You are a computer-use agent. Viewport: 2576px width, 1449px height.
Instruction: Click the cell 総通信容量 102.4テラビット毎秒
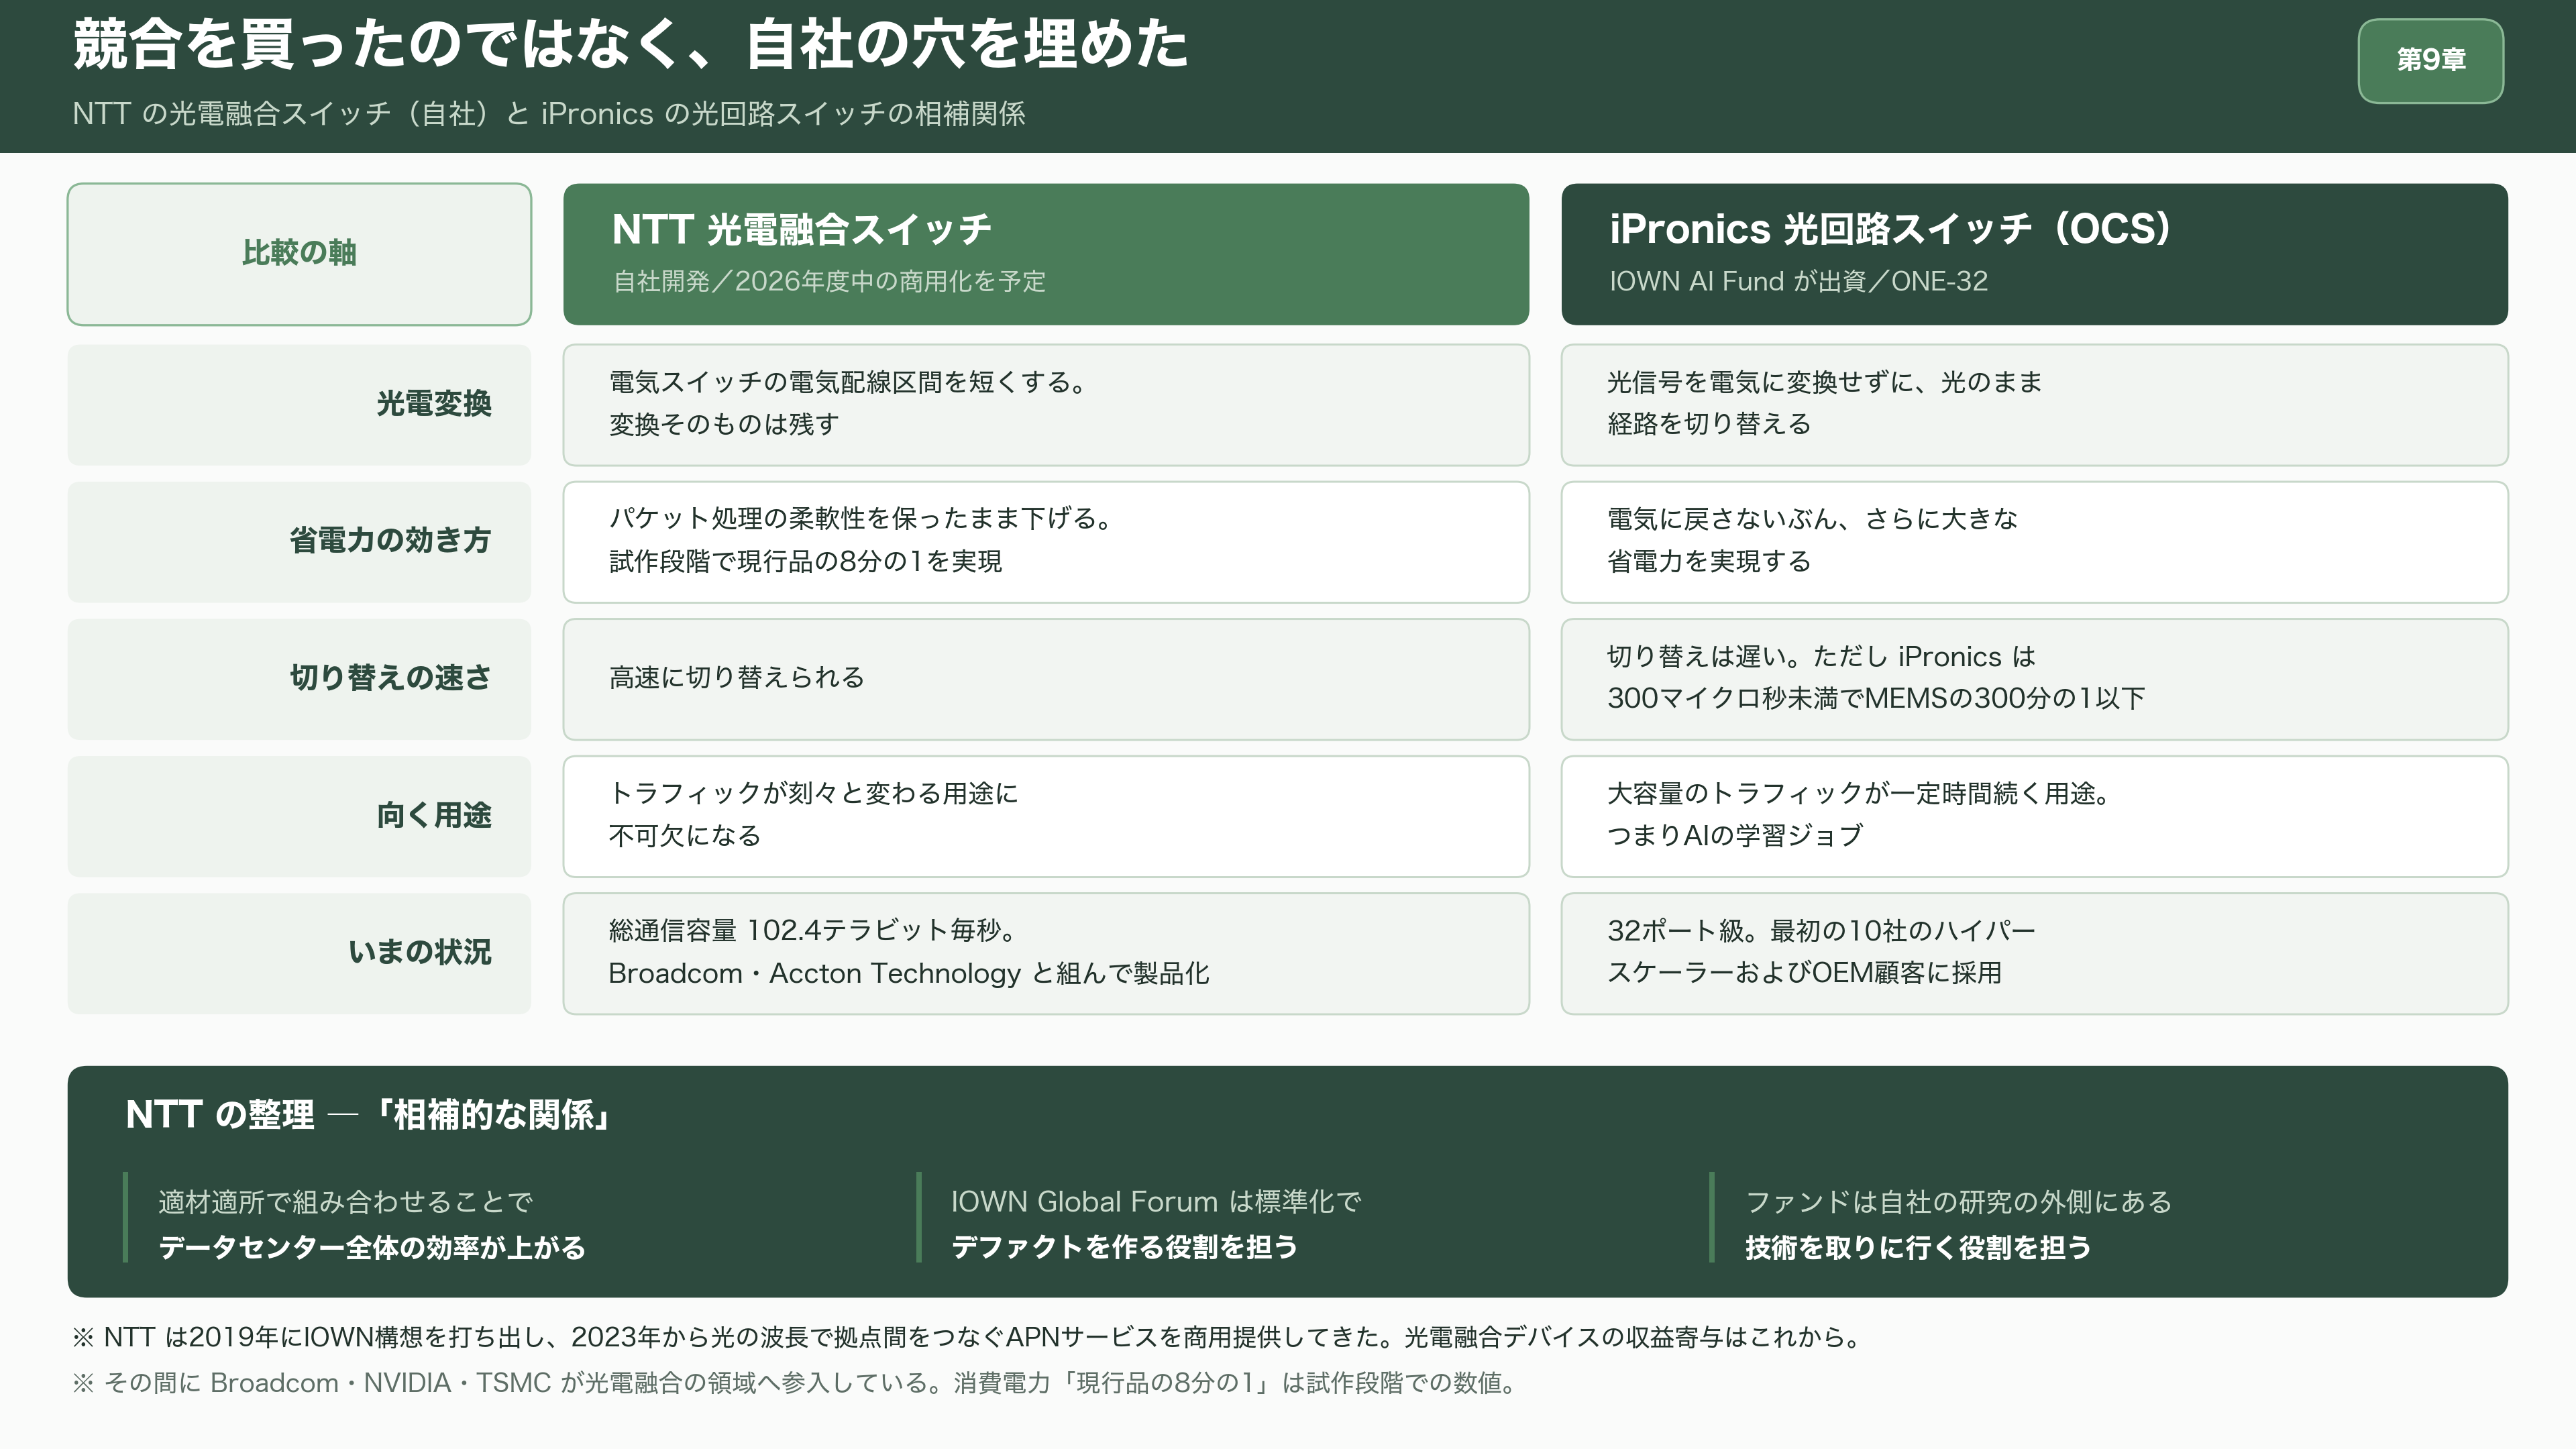point(1046,953)
